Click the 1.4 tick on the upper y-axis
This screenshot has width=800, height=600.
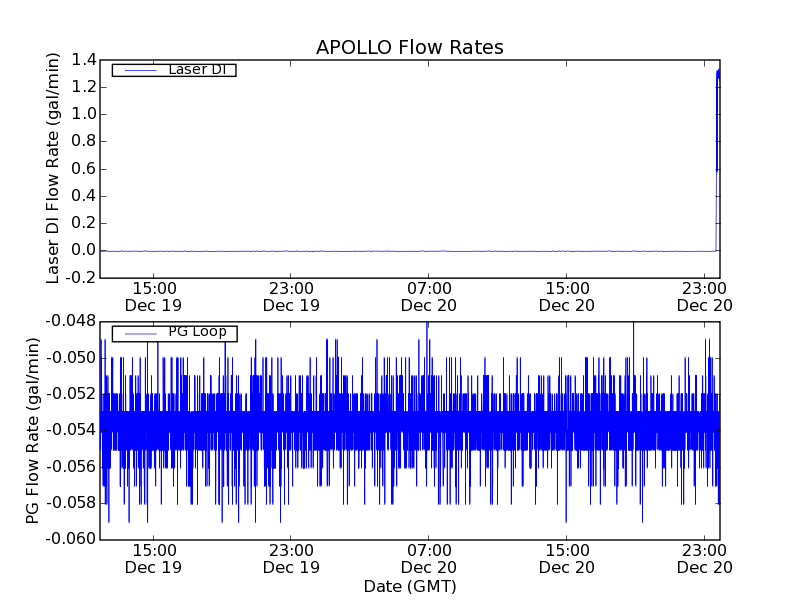[84, 60]
